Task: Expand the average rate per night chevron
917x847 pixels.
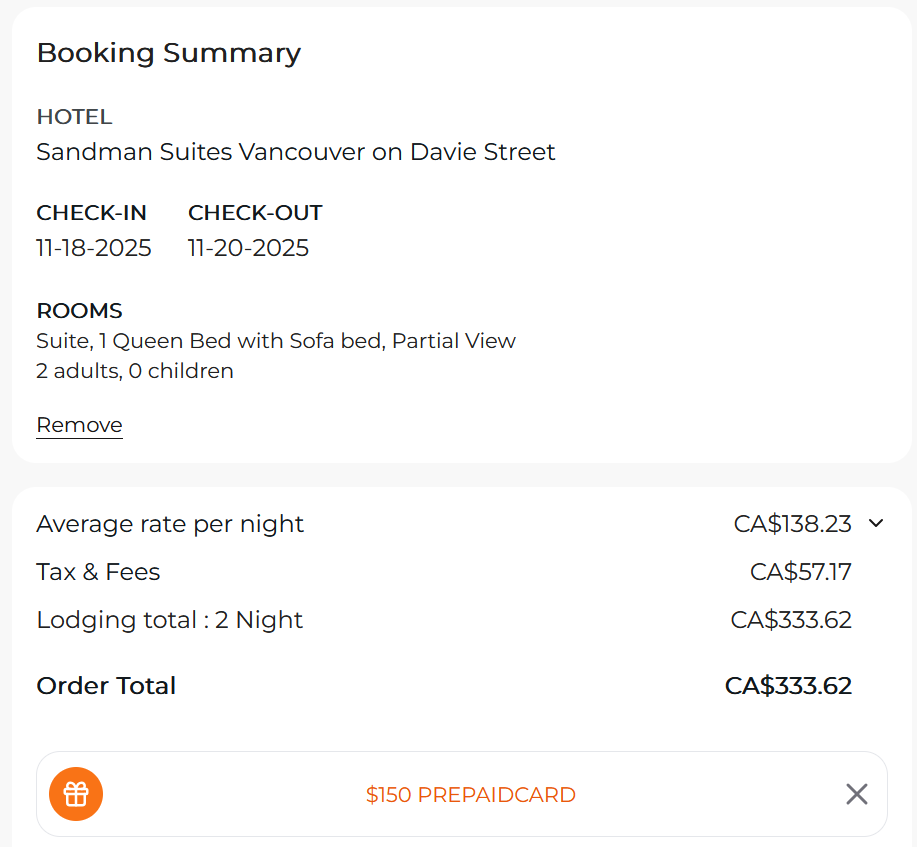Action: [x=876, y=523]
